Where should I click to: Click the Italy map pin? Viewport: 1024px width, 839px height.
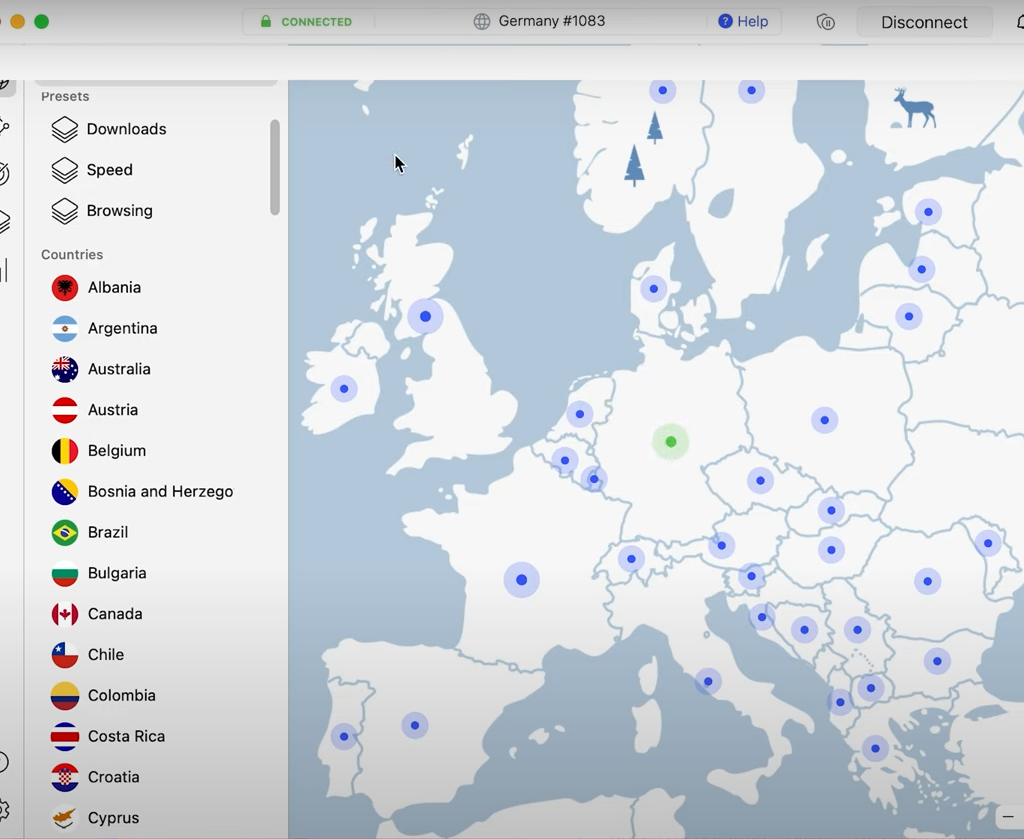(708, 682)
